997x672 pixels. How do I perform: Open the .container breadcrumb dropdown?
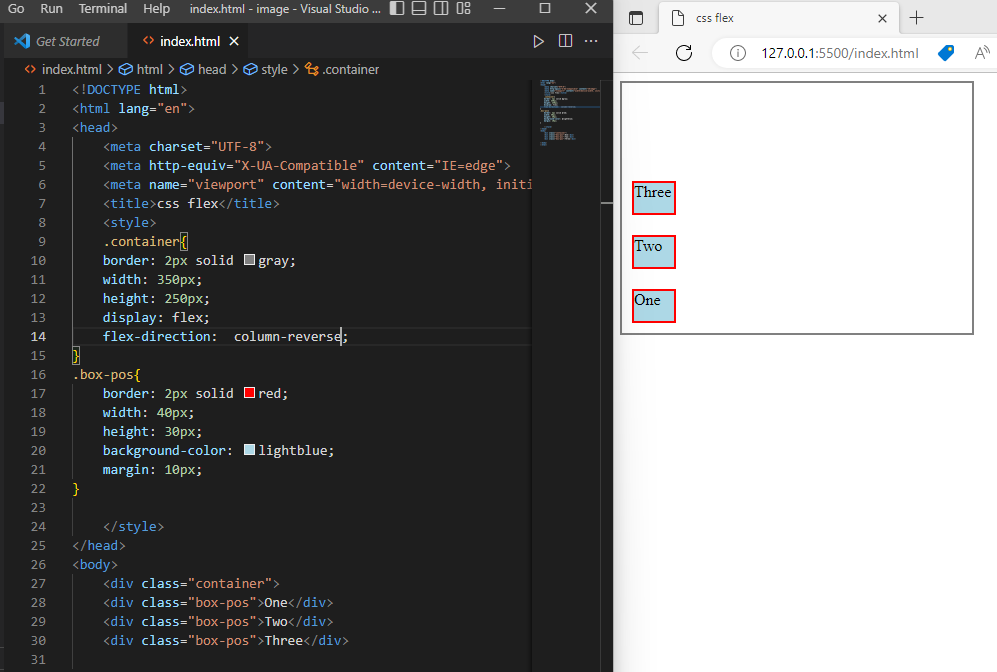pos(342,69)
